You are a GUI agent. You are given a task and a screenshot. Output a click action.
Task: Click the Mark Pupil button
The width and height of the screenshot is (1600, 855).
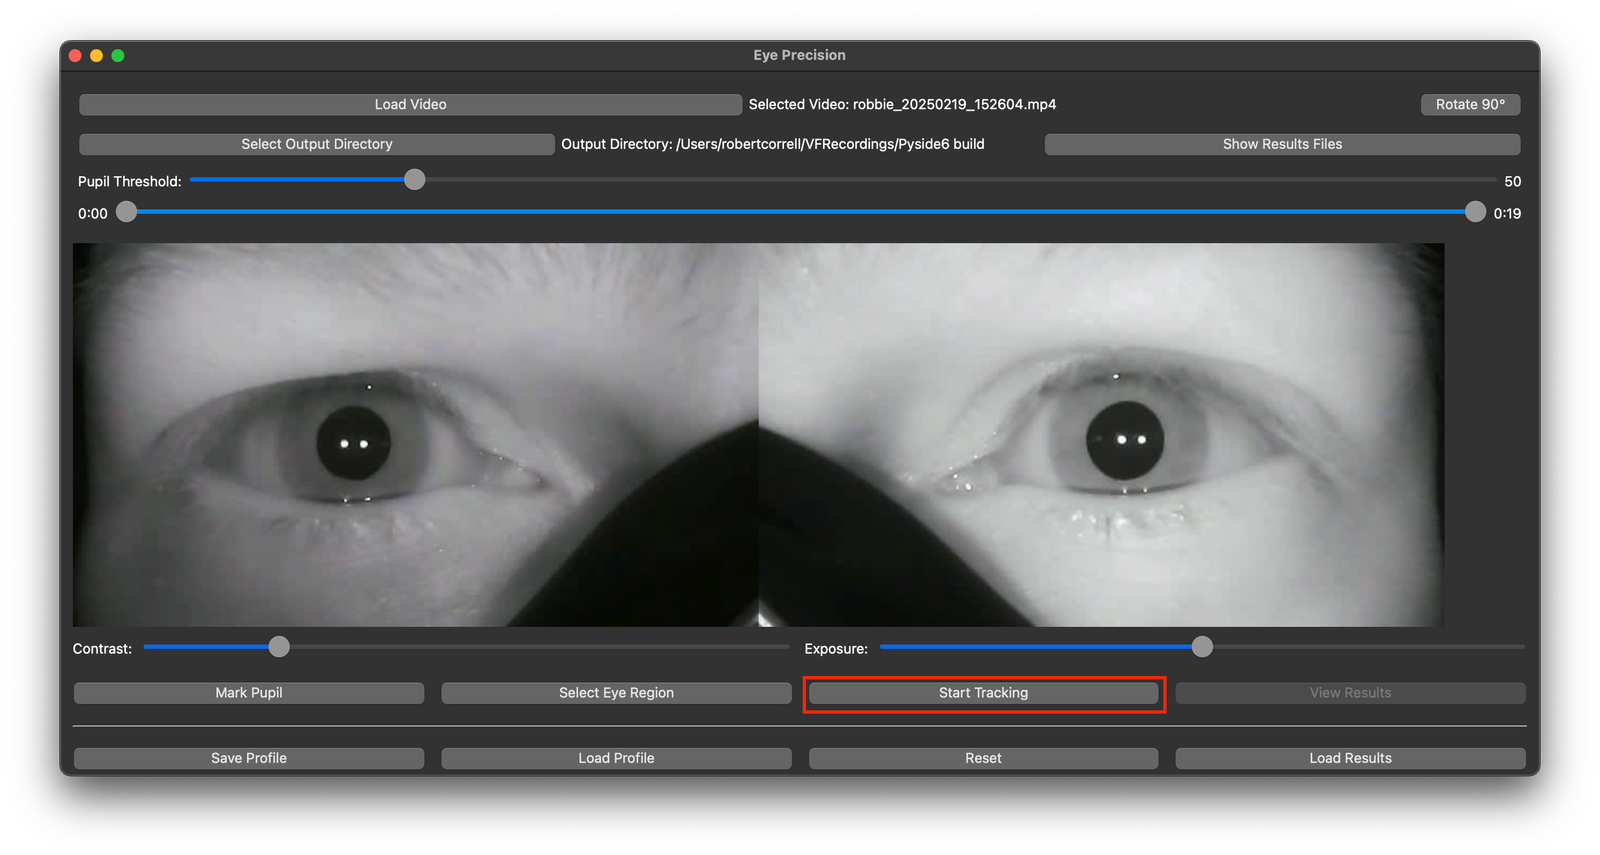click(x=249, y=693)
